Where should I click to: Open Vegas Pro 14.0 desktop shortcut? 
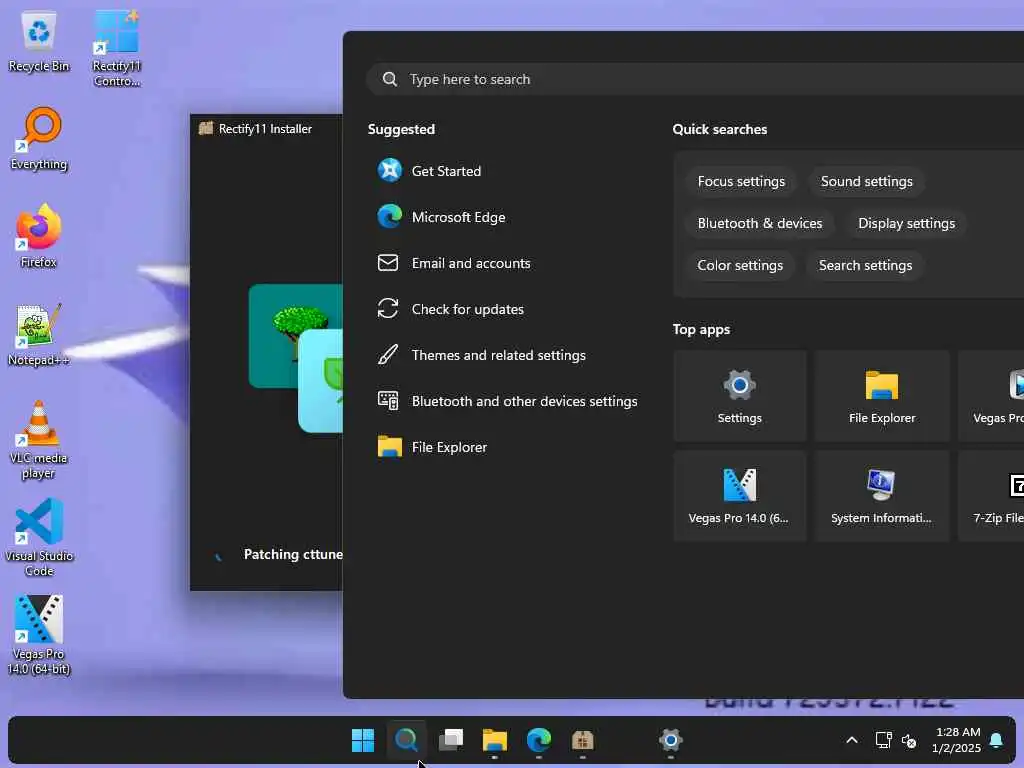point(39,635)
